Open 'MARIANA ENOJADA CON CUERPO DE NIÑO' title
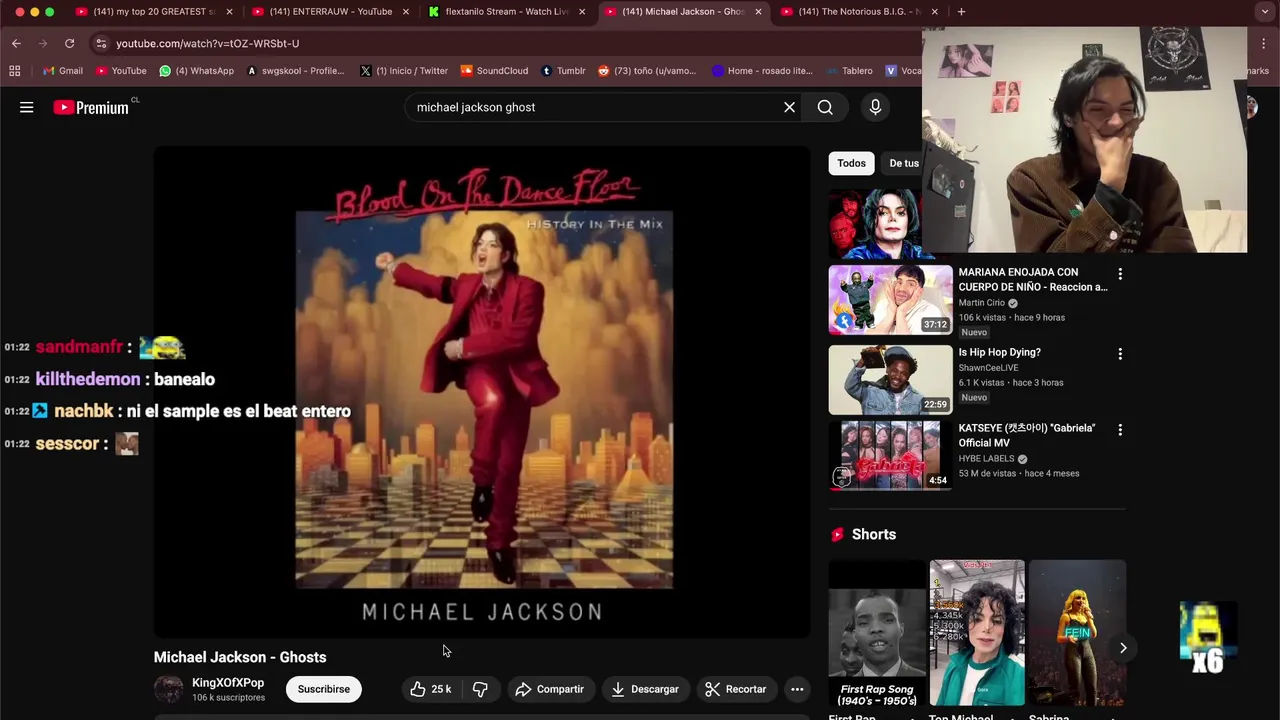1280x720 pixels. click(x=1032, y=279)
